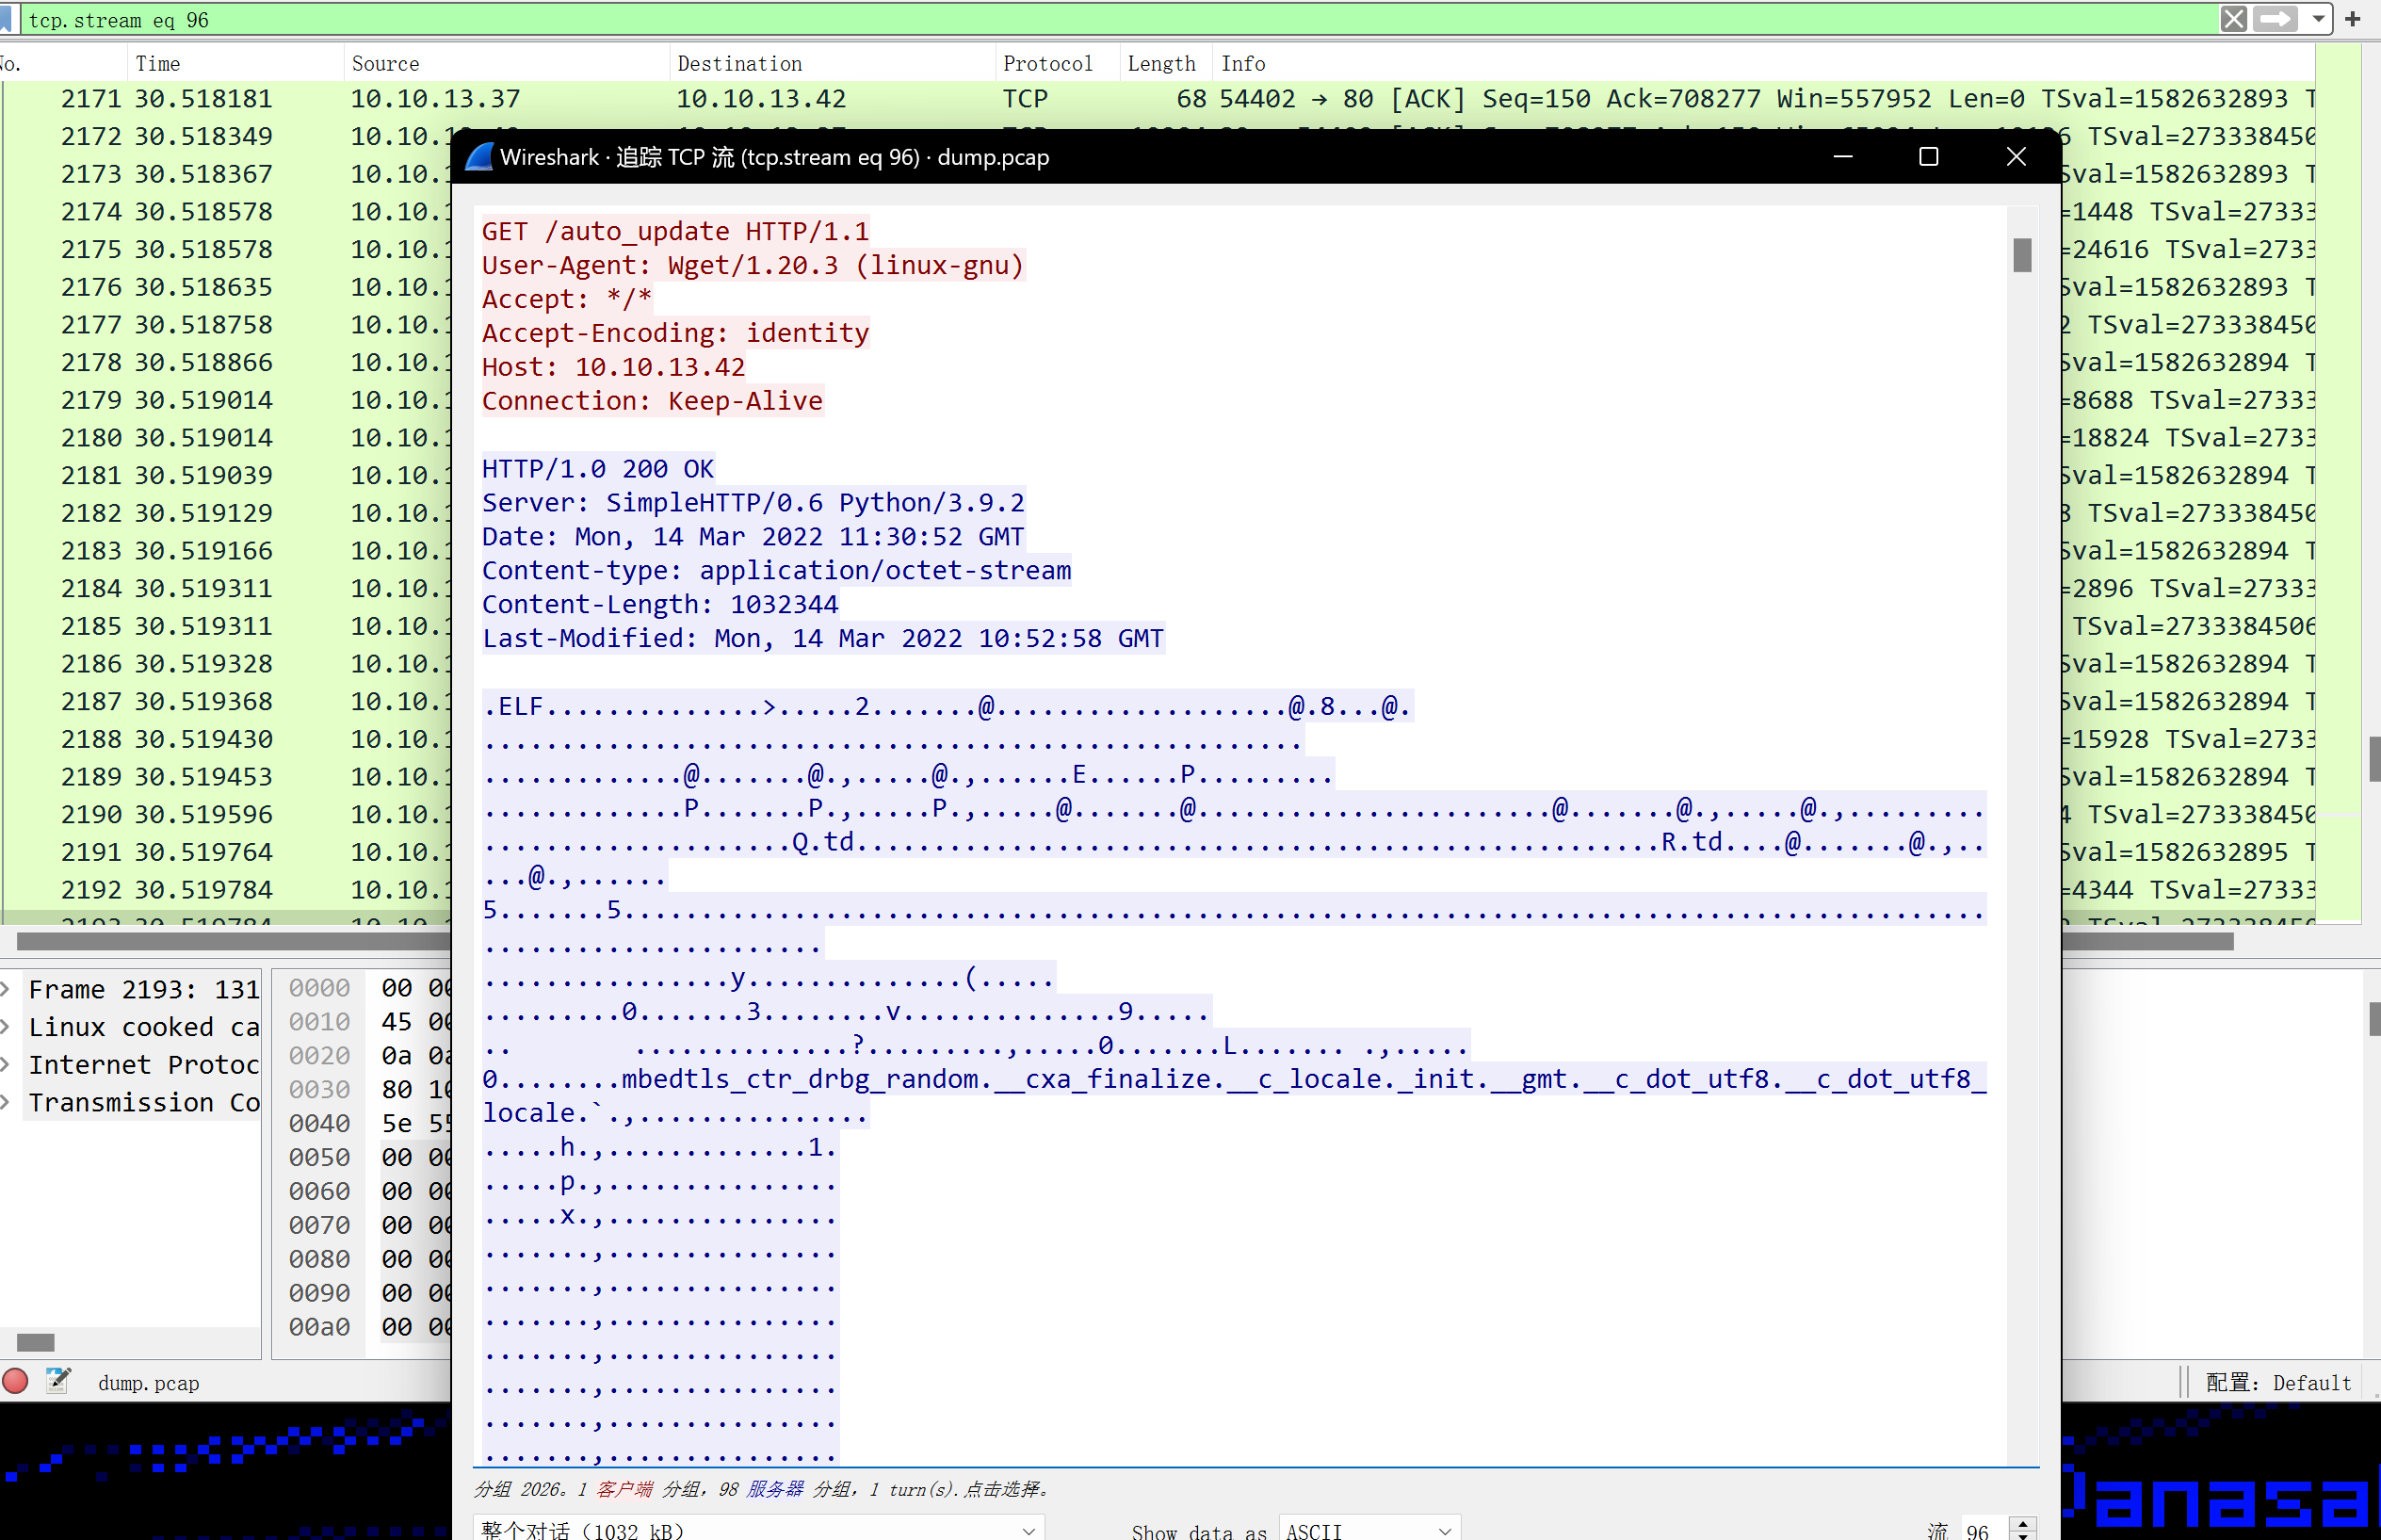Click the plus icon to add filter button
Viewport: 2381px width, 1540px height.
coord(2353,19)
